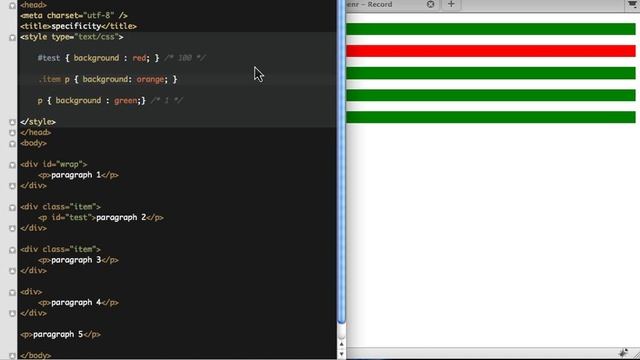This screenshot has height=360, width=640.
Task: Click the "text/css" attribute value
Action: tap(96, 37)
